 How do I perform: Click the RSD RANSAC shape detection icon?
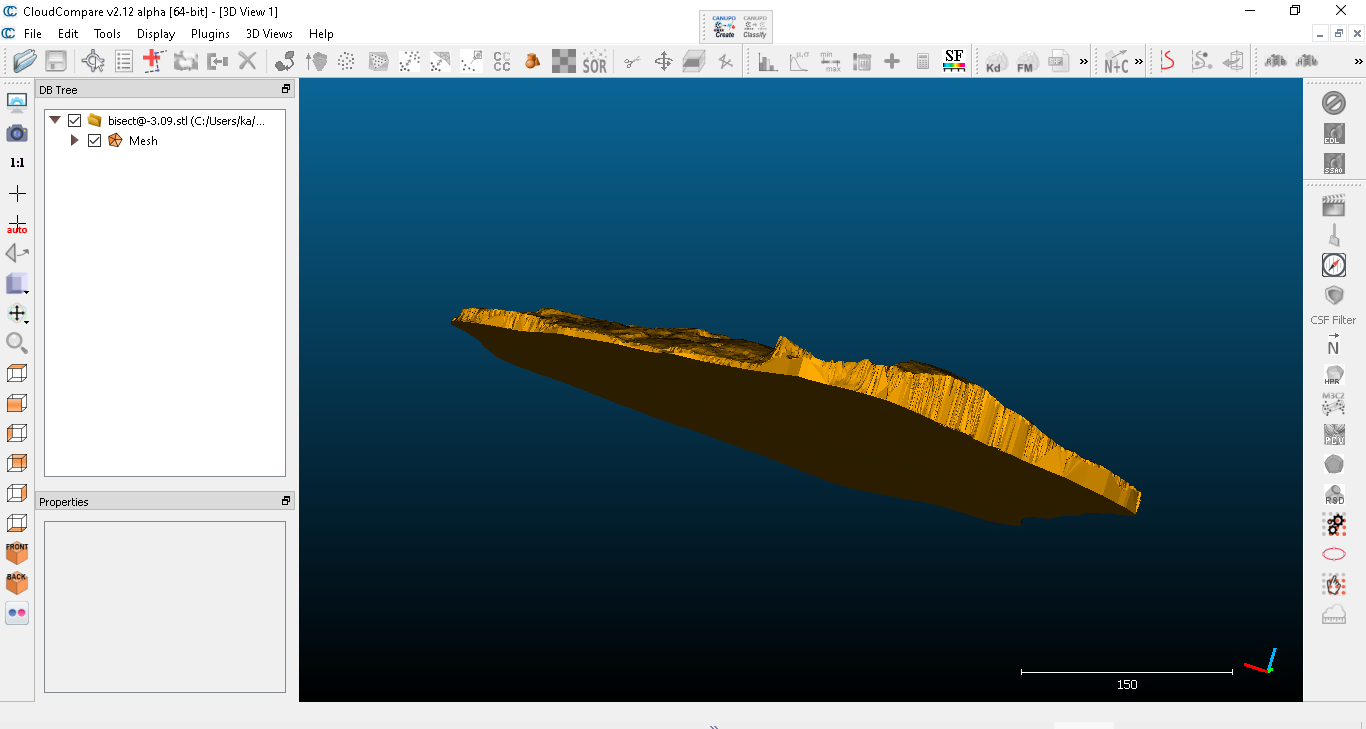click(1334, 494)
